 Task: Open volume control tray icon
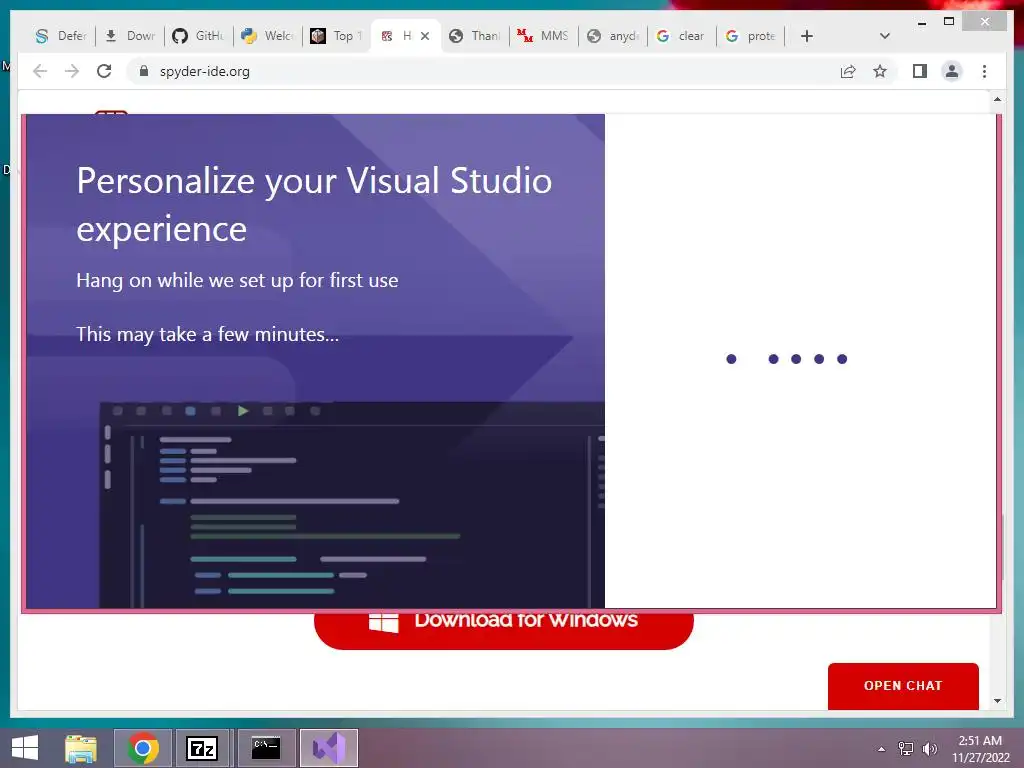(x=930, y=749)
